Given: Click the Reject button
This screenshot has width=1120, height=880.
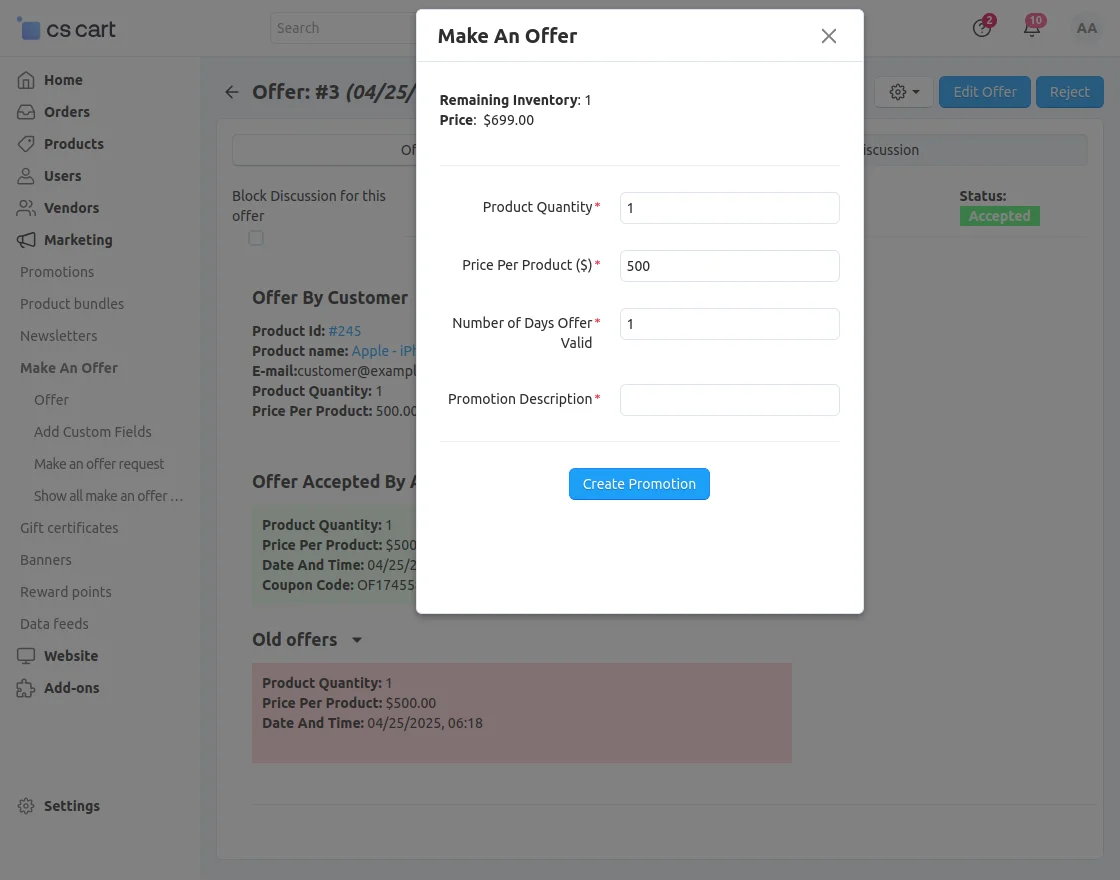Looking at the screenshot, I should coord(1069,92).
